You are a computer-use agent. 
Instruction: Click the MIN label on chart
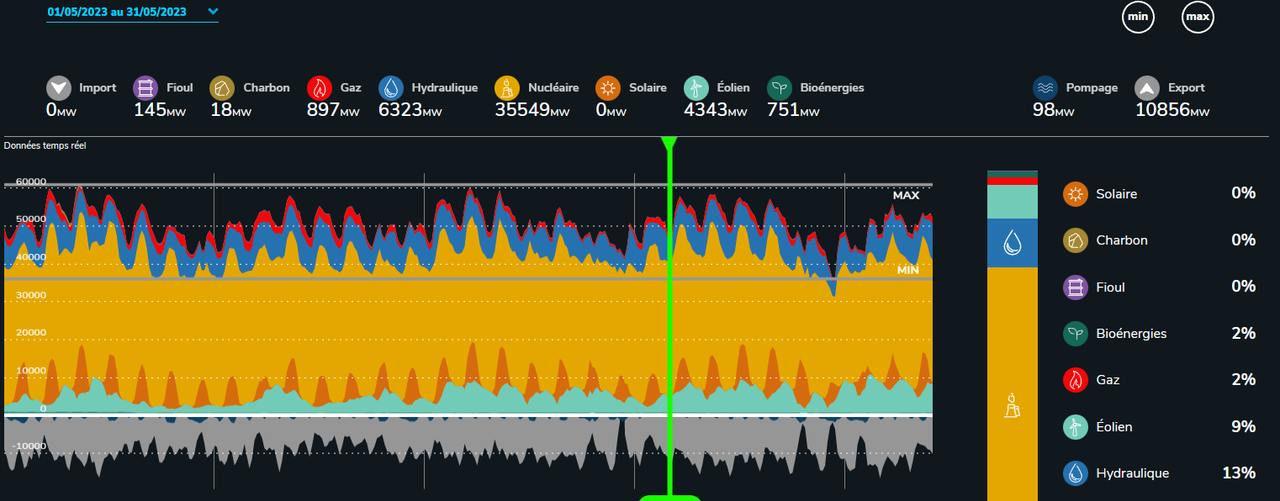[908, 270]
